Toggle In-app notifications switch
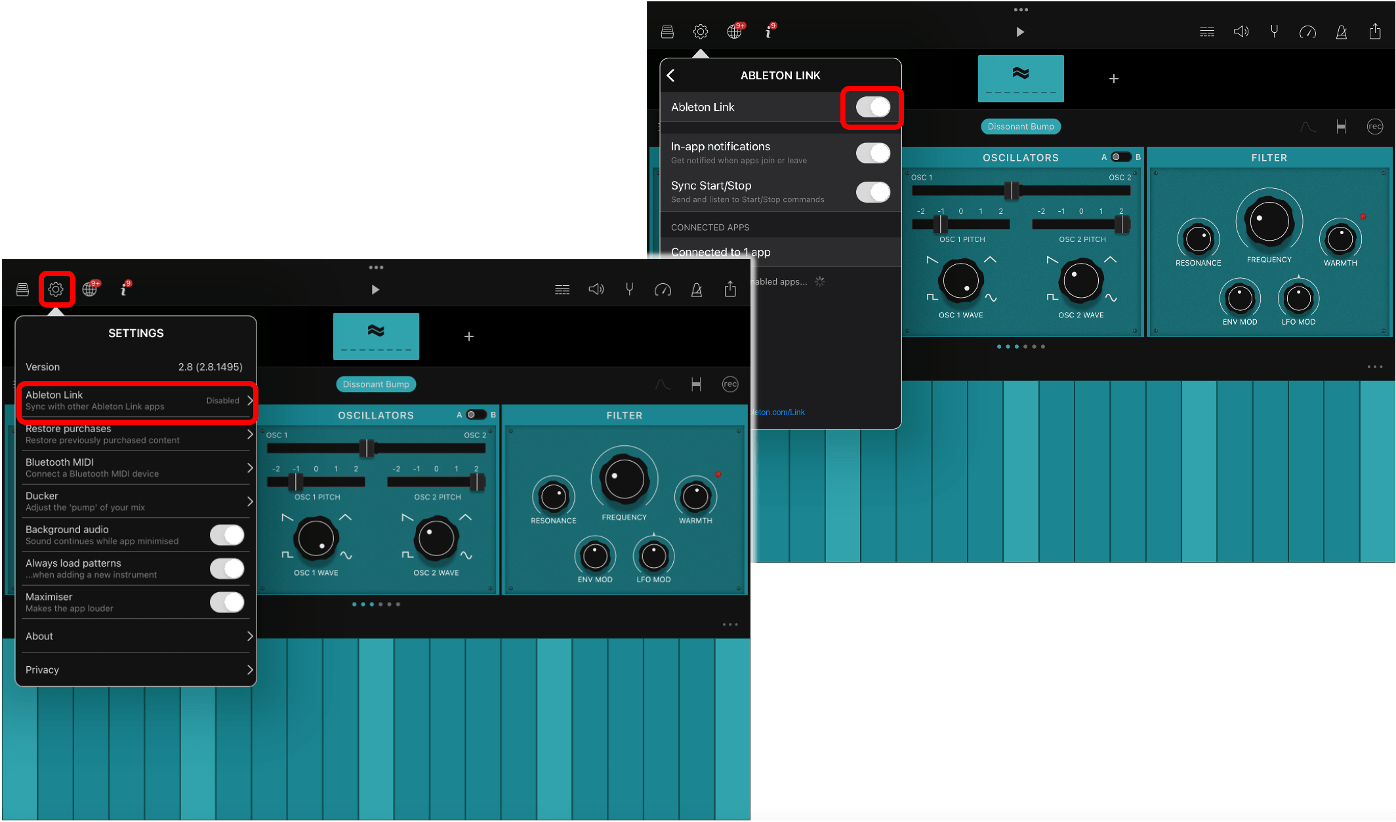1396x822 pixels. coord(873,153)
